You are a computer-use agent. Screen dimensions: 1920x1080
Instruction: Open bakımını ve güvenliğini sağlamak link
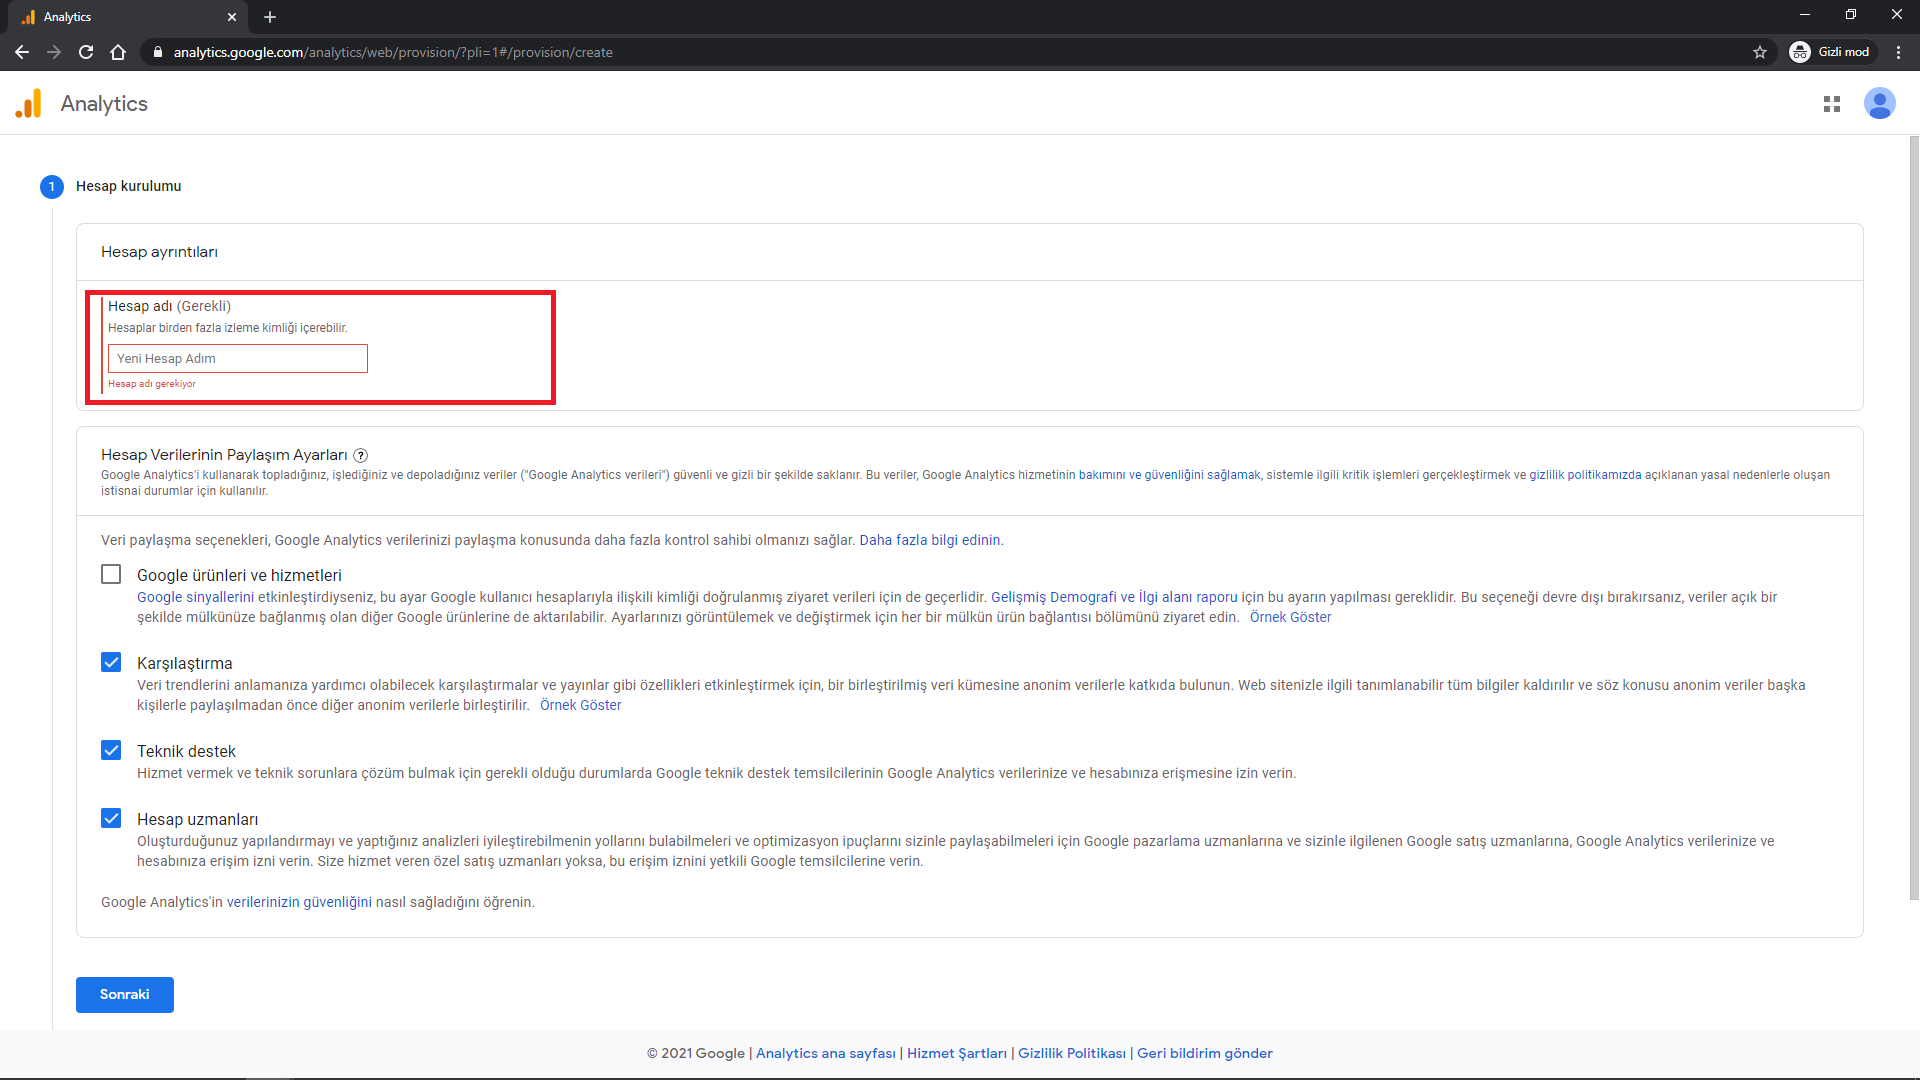coord(1169,475)
